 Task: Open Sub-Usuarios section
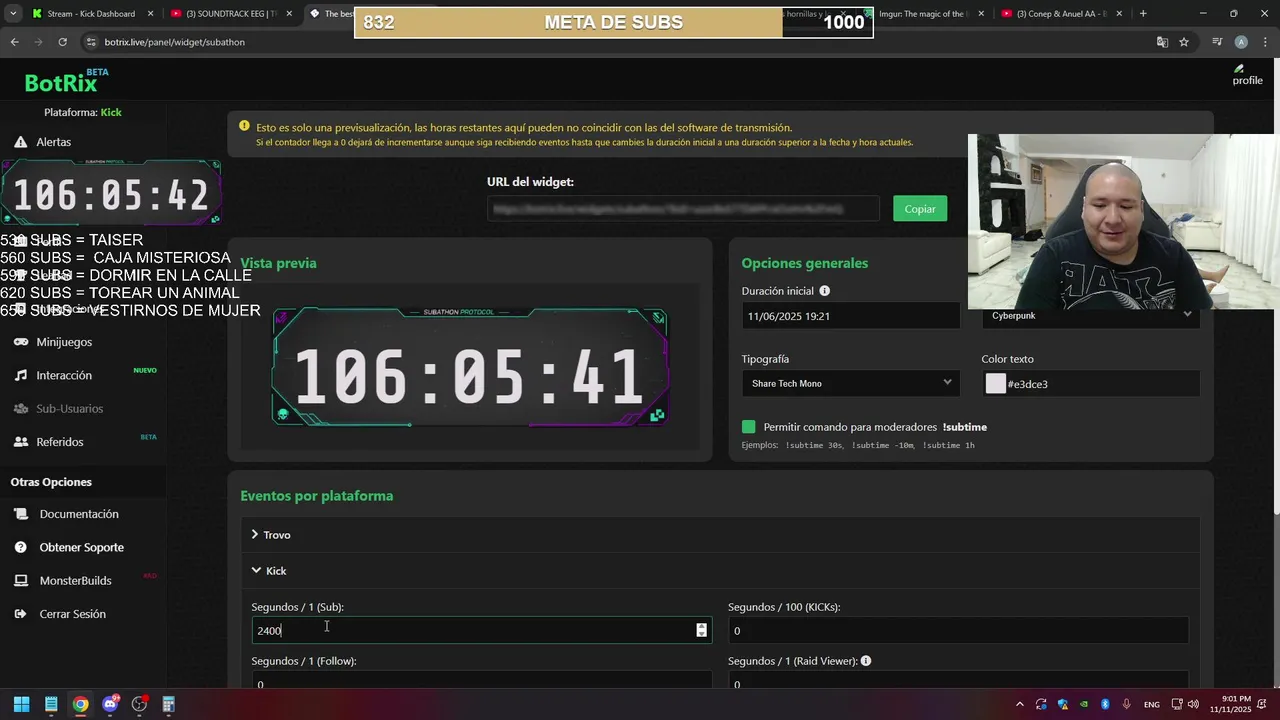click(x=69, y=408)
